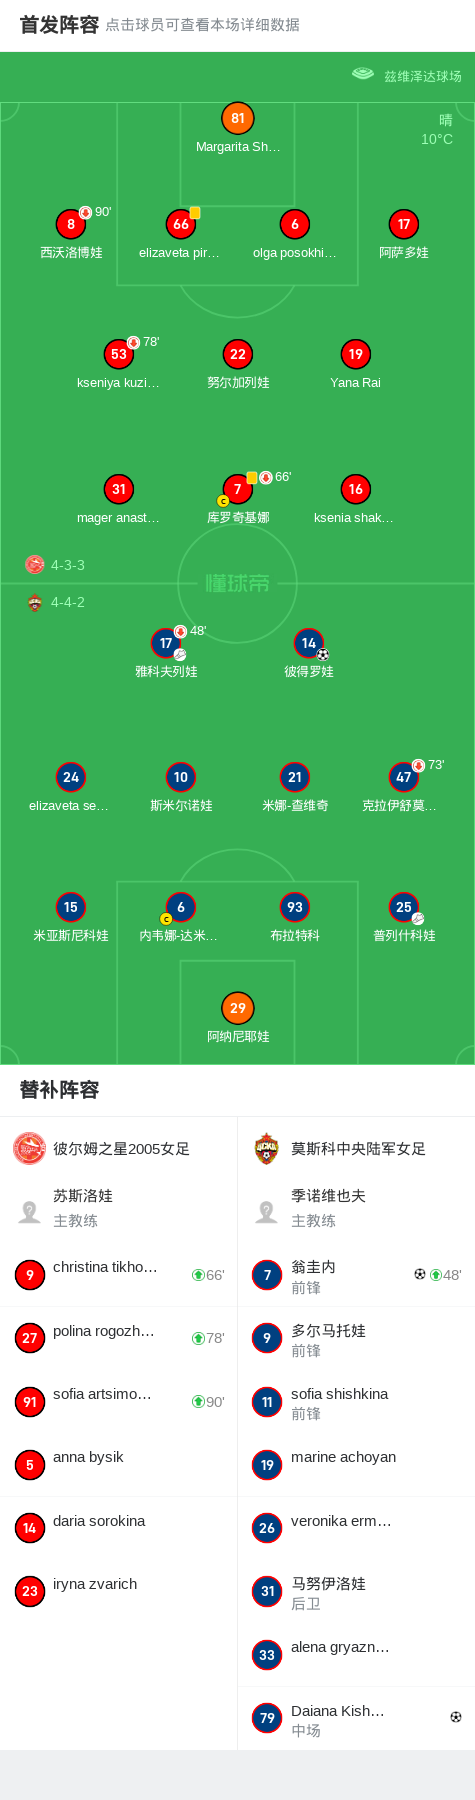
Task: Tap blue number 17 雅科夫列娃 badge
Action: point(166,643)
